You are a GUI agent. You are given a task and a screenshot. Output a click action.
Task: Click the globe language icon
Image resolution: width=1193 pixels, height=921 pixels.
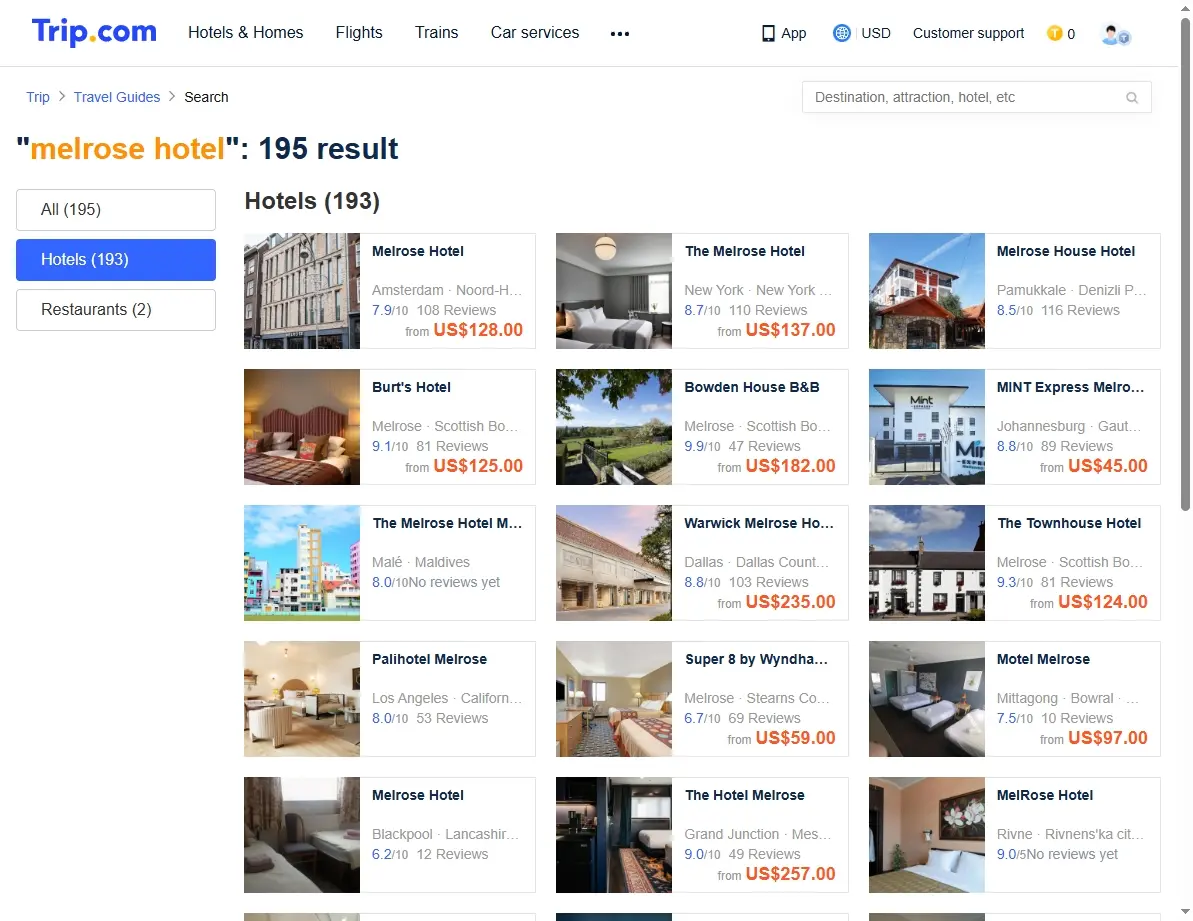pos(841,33)
